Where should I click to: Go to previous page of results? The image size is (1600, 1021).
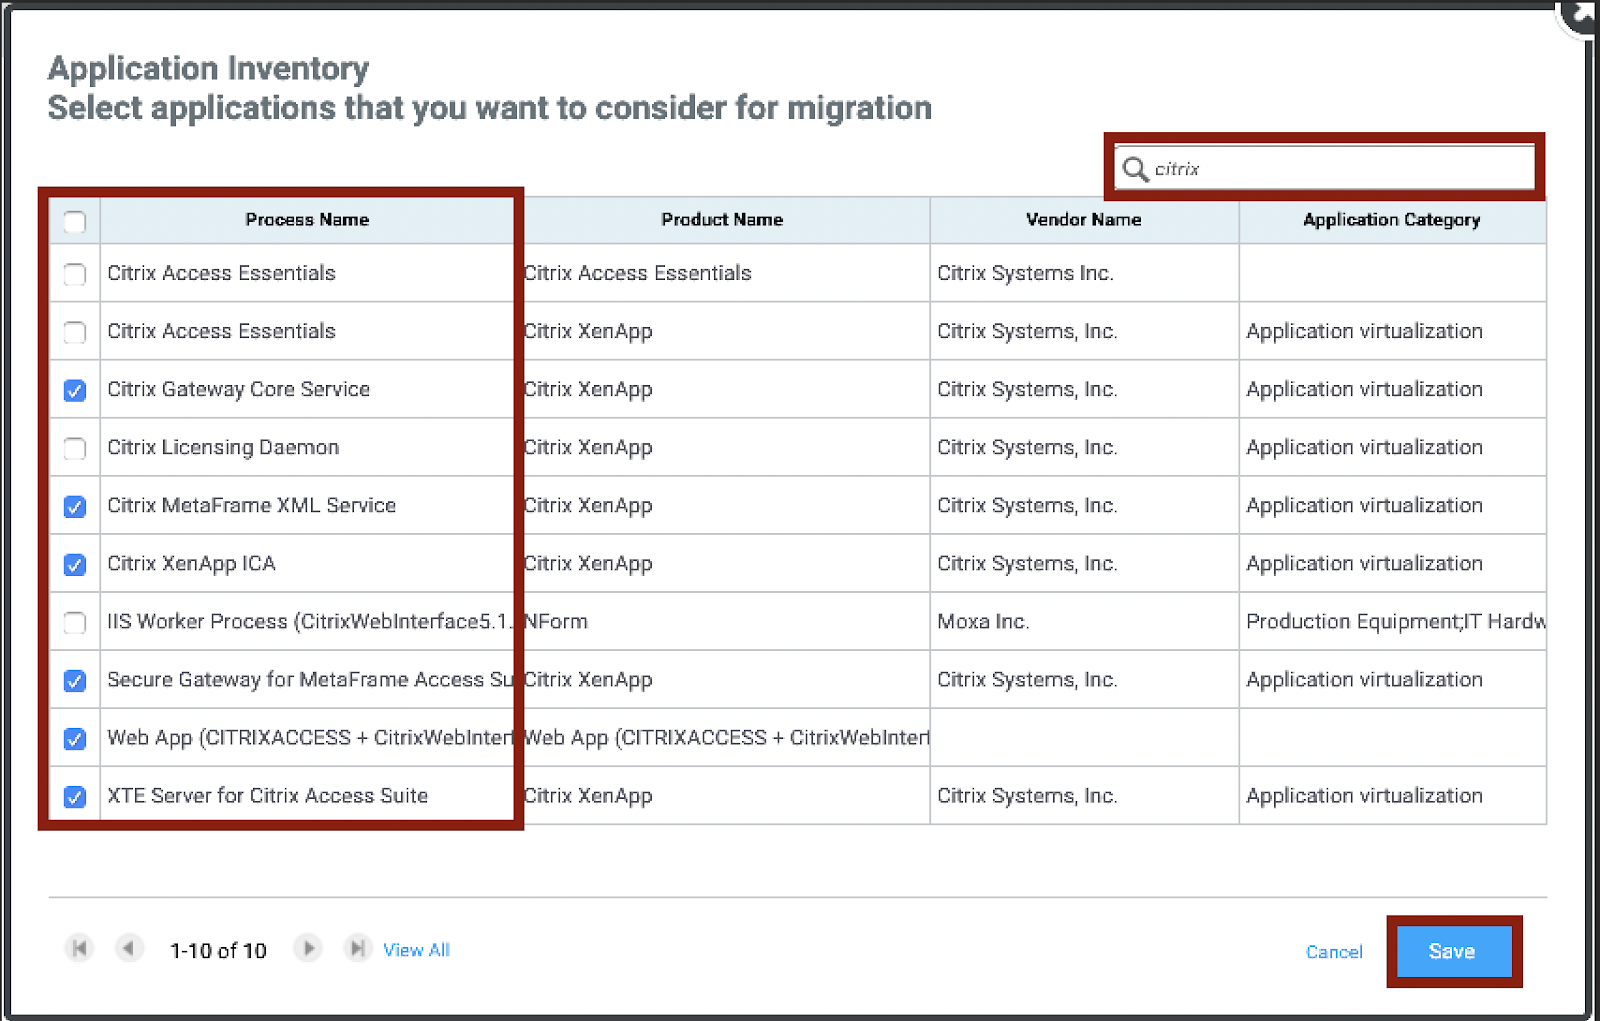coord(129,948)
